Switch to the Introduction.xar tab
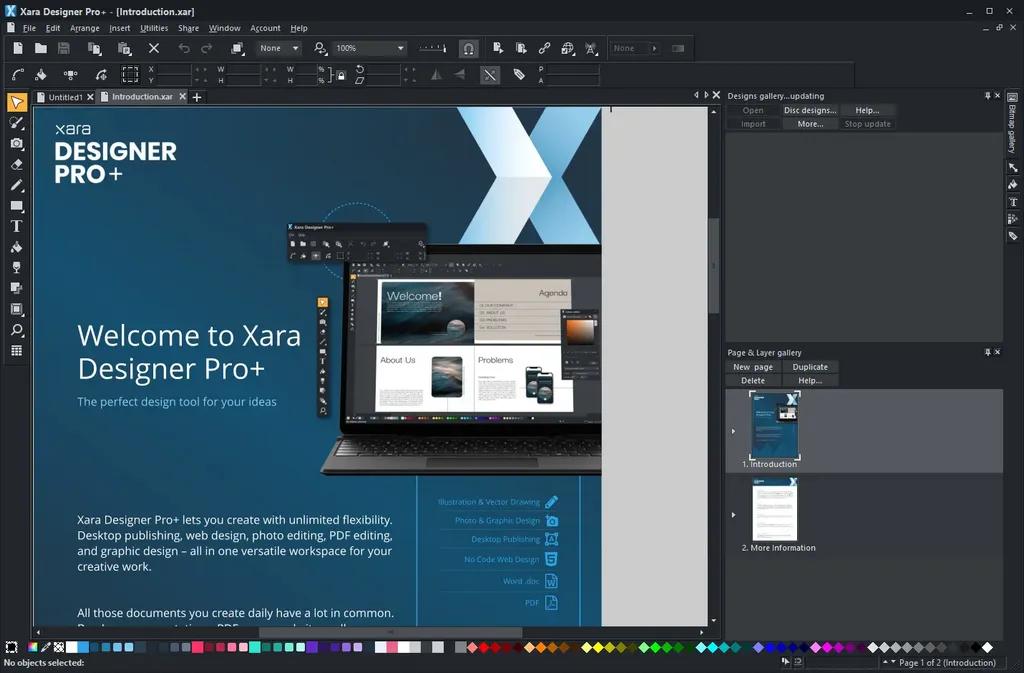The height and width of the screenshot is (673, 1024). pos(142,97)
